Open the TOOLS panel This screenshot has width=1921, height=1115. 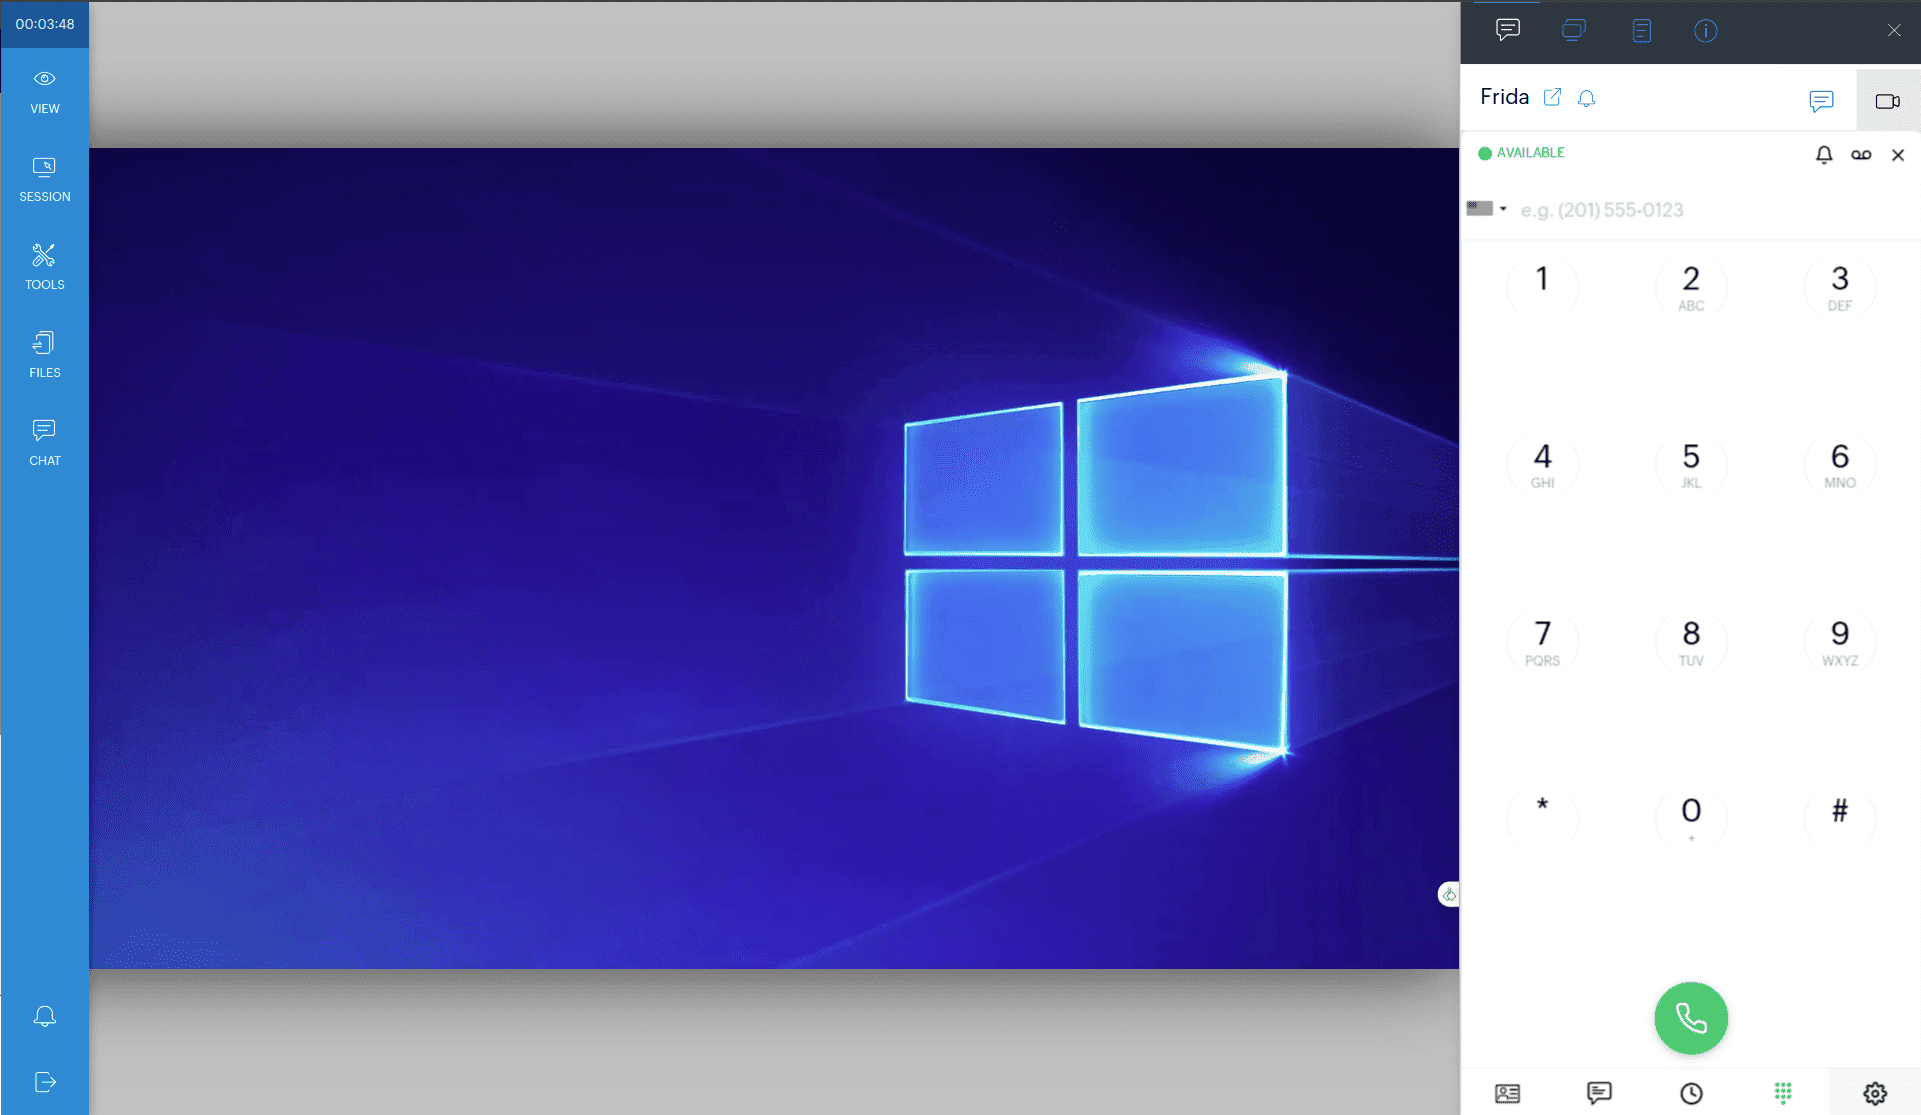[44, 267]
